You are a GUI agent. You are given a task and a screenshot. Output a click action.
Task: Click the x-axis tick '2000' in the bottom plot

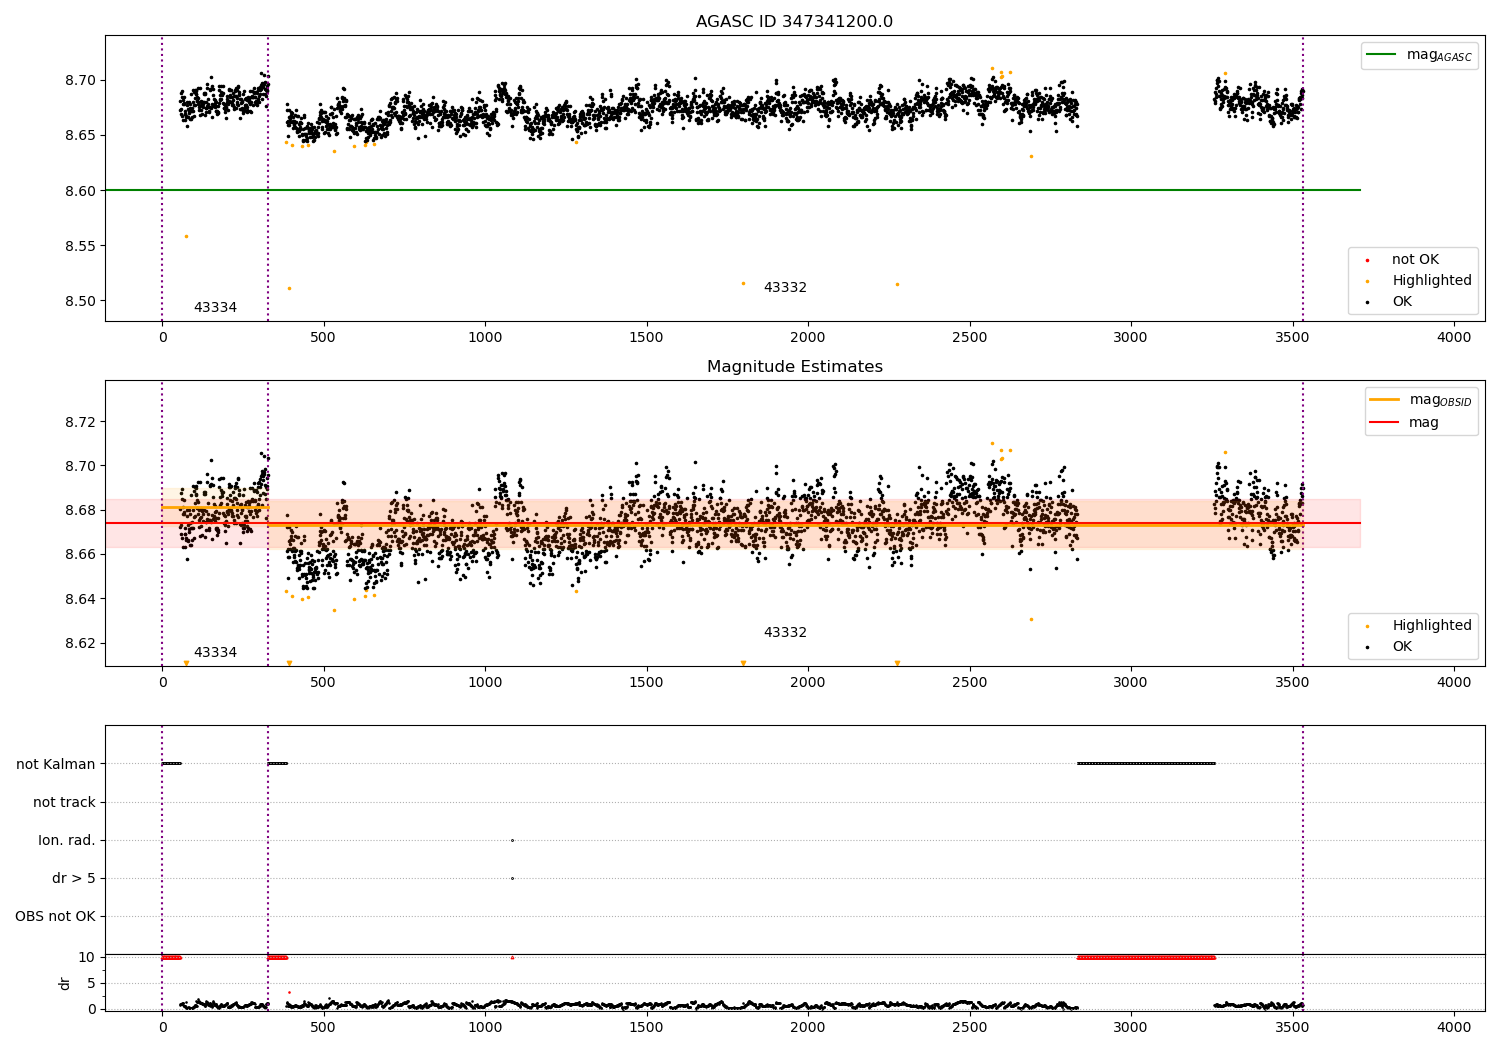[808, 1026]
